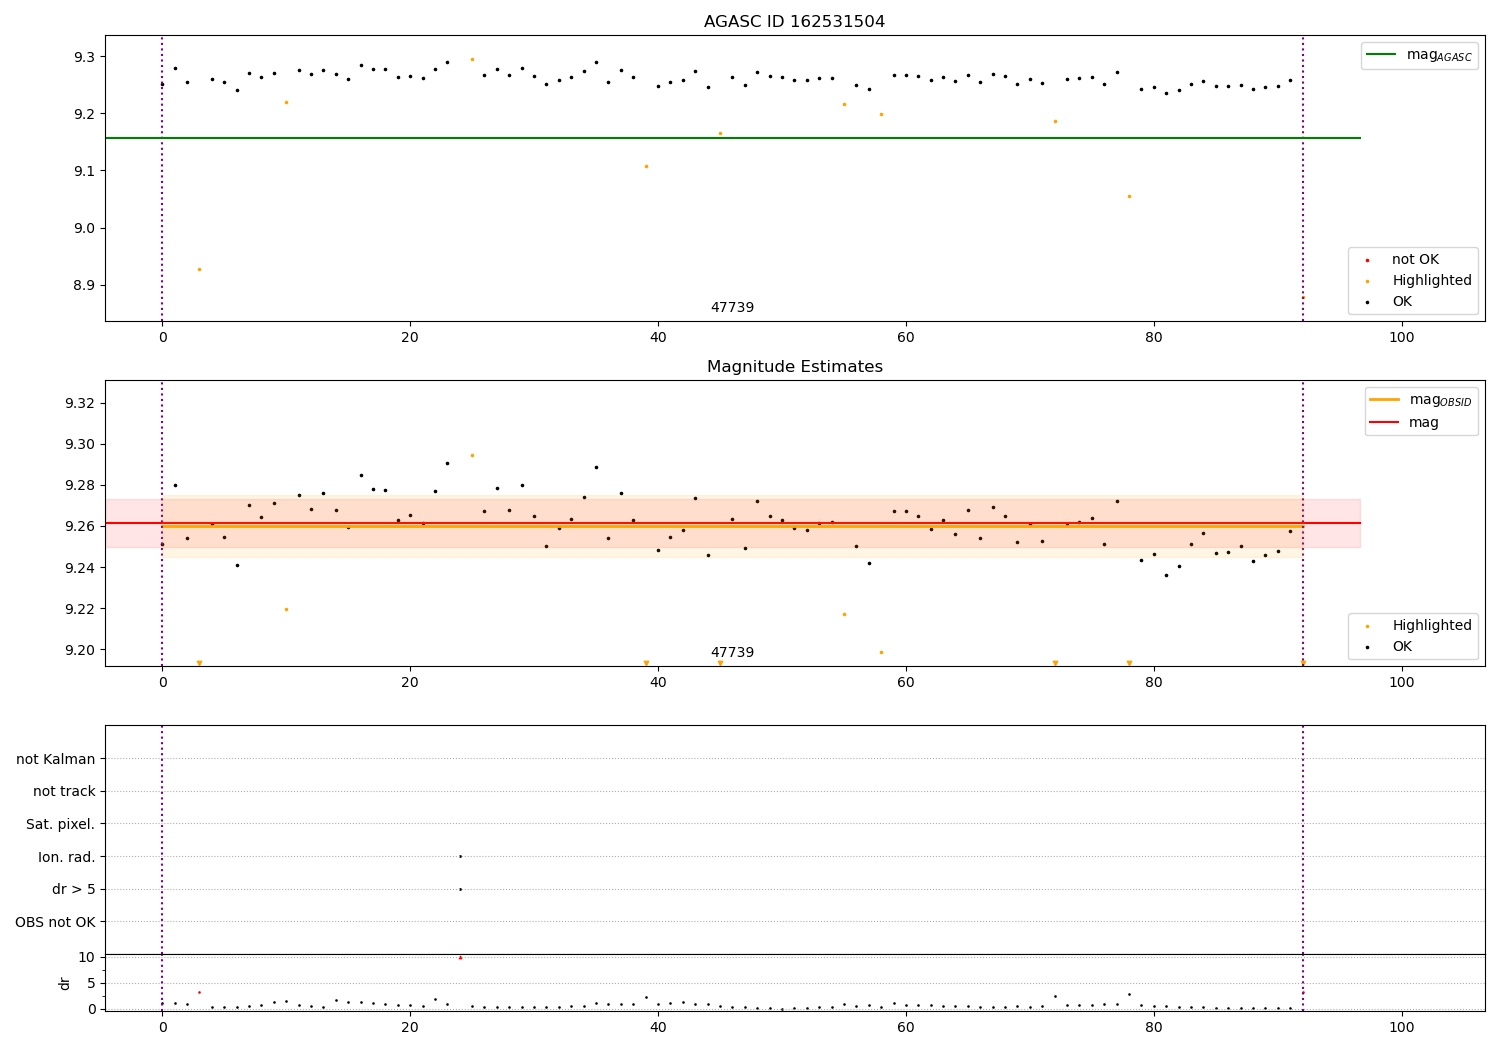Click the 60 x-tick of the Magnitude Estimates plot

click(x=906, y=683)
